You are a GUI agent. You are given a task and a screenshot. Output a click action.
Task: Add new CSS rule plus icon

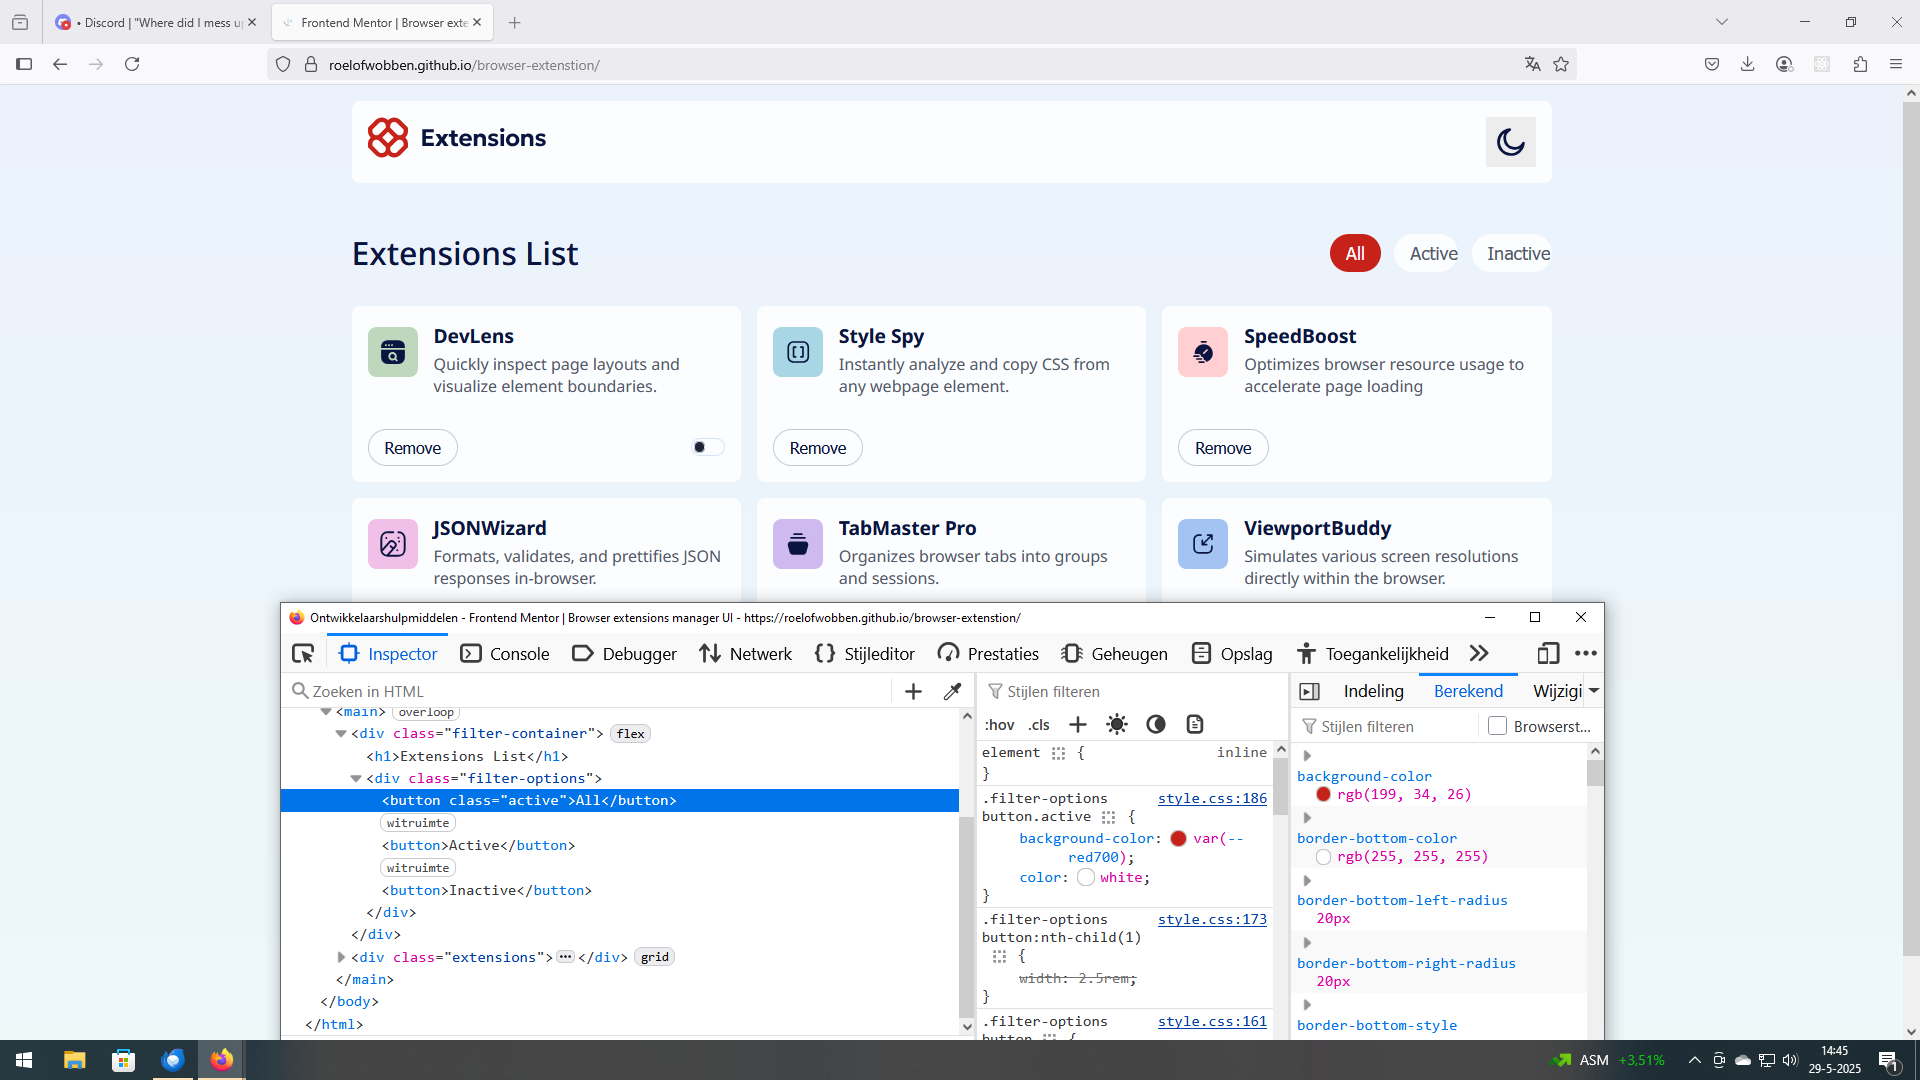coord(1078,724)
